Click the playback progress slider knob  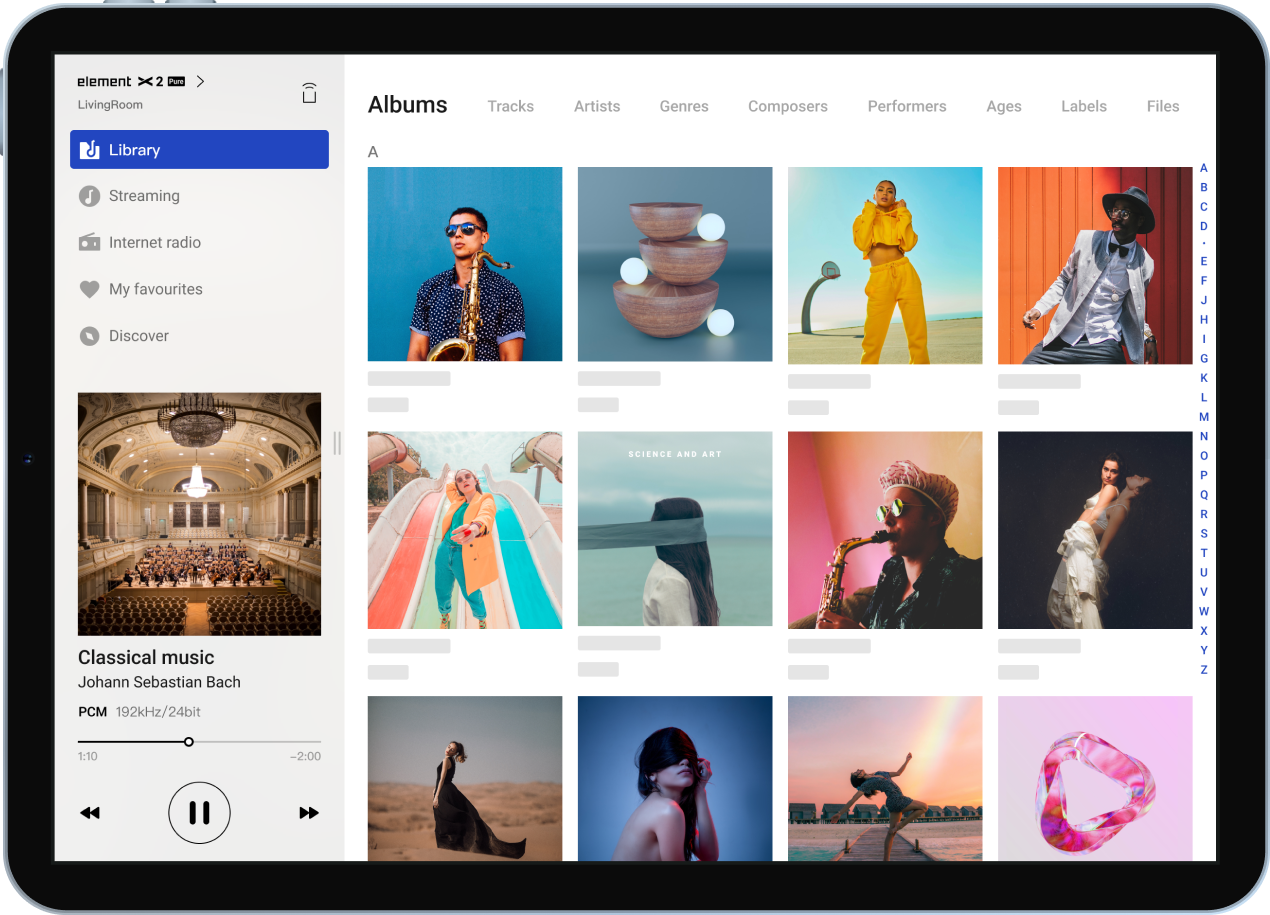click(x=188, y=742)
